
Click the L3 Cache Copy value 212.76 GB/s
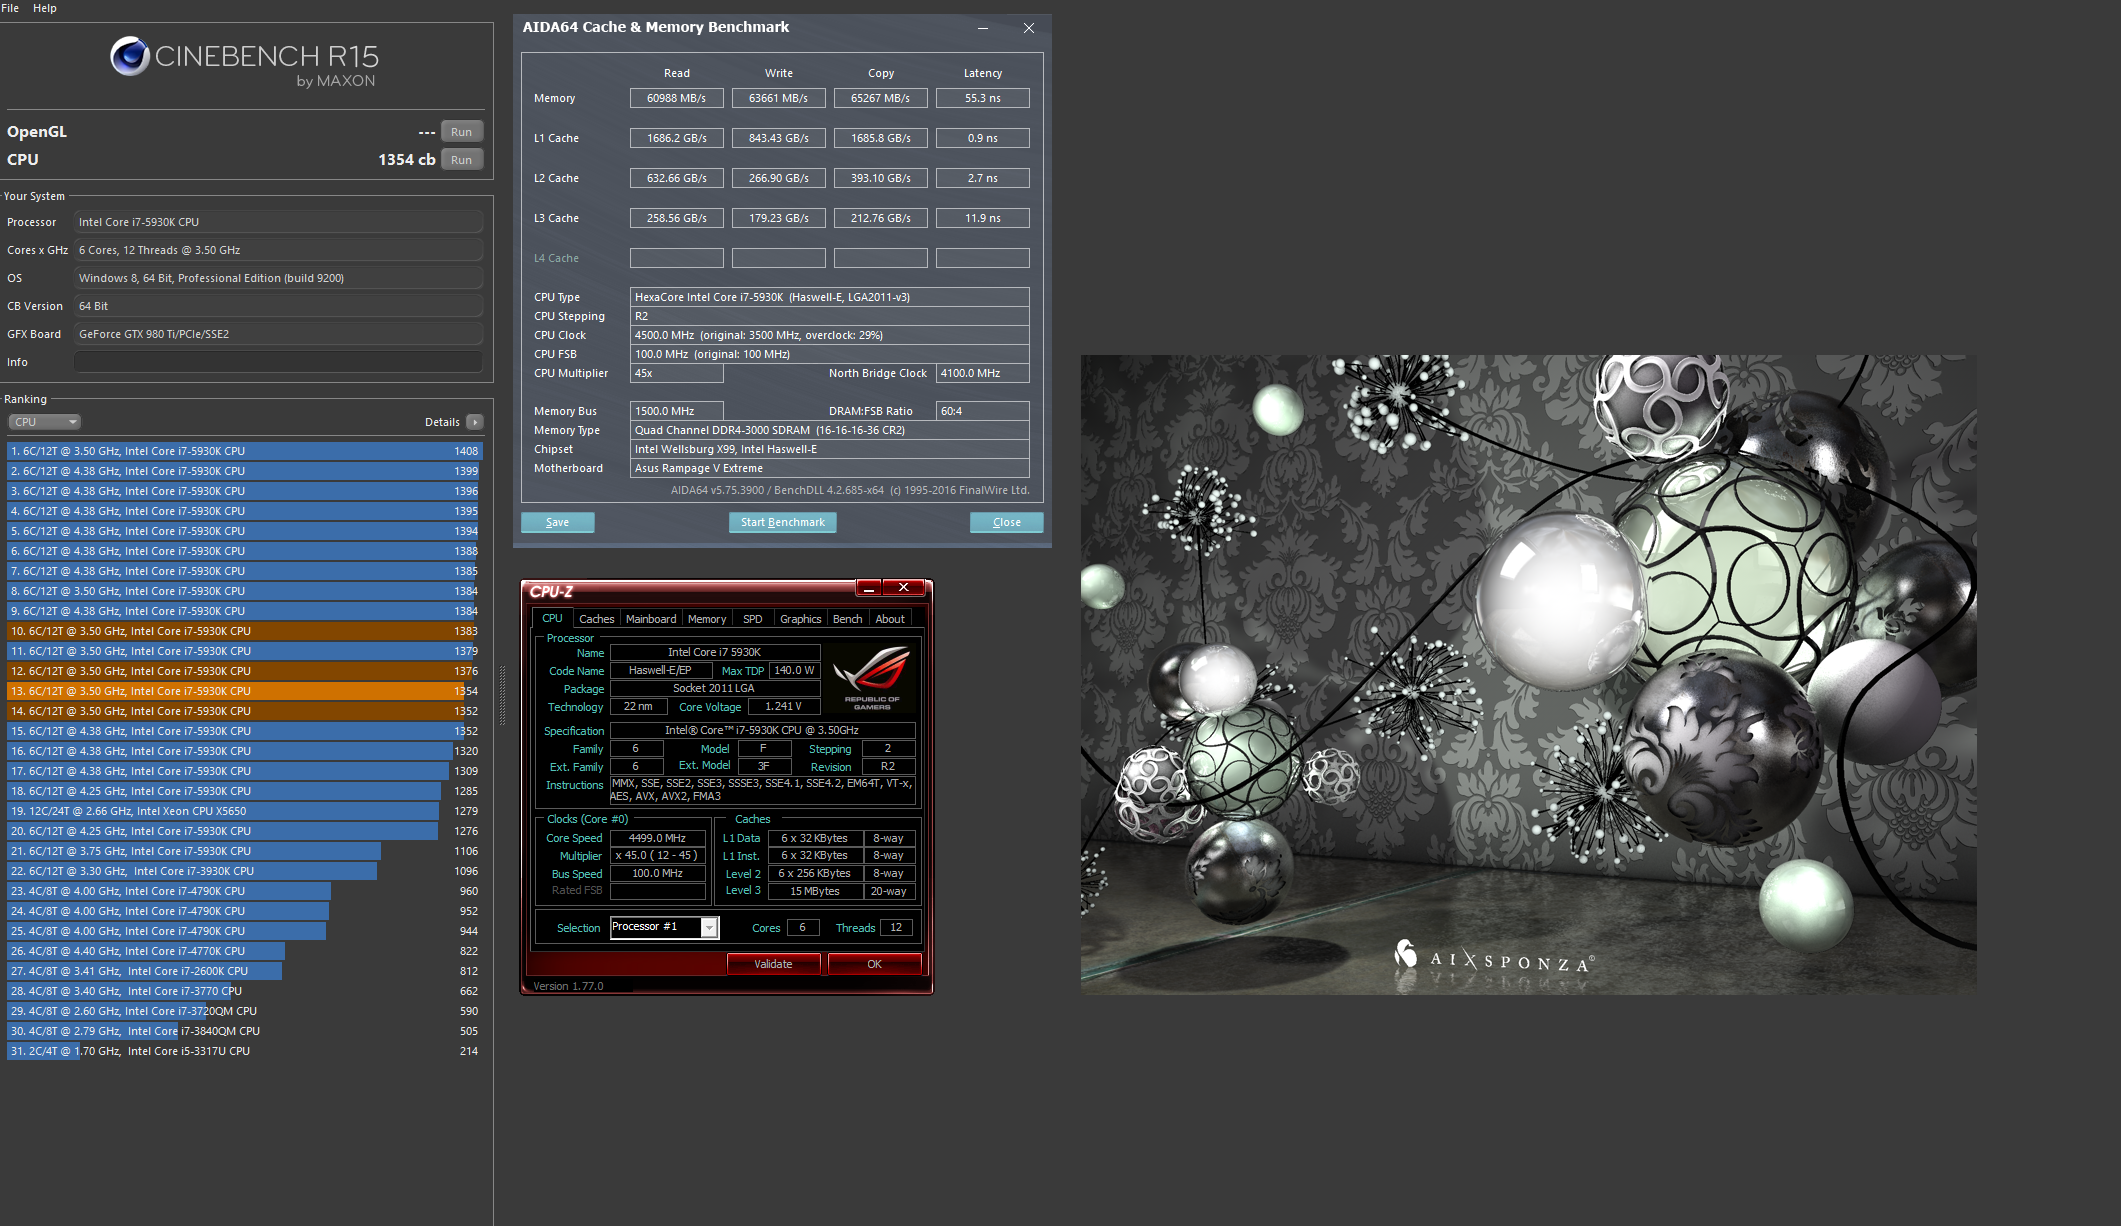click(881, 218)
